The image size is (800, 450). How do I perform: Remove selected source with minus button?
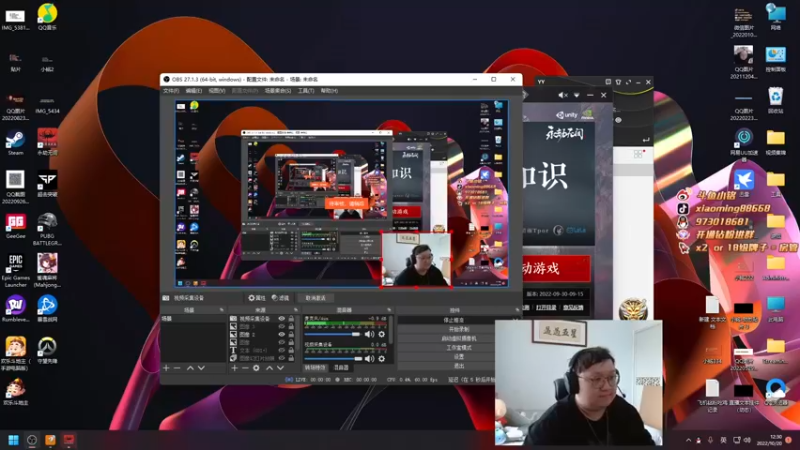tap(245, 368)
